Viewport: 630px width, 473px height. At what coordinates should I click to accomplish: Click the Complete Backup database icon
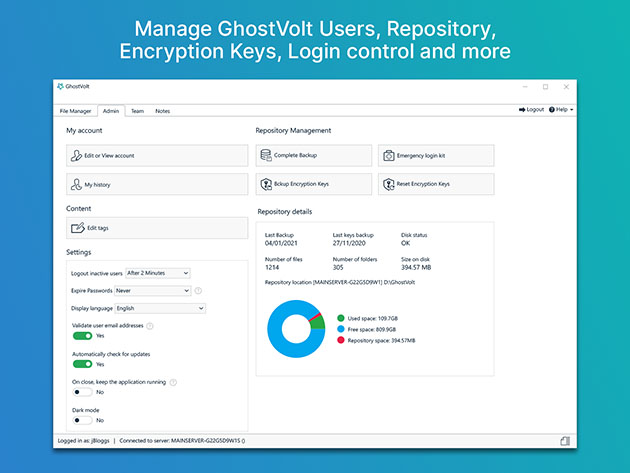[x=266, y=155]
